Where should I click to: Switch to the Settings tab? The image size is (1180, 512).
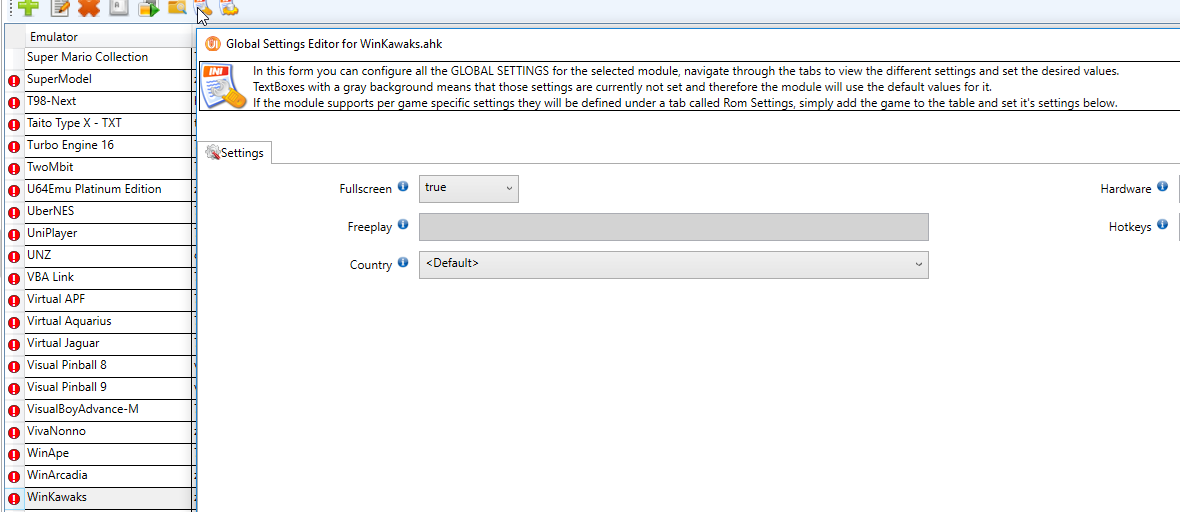(235, 153)
